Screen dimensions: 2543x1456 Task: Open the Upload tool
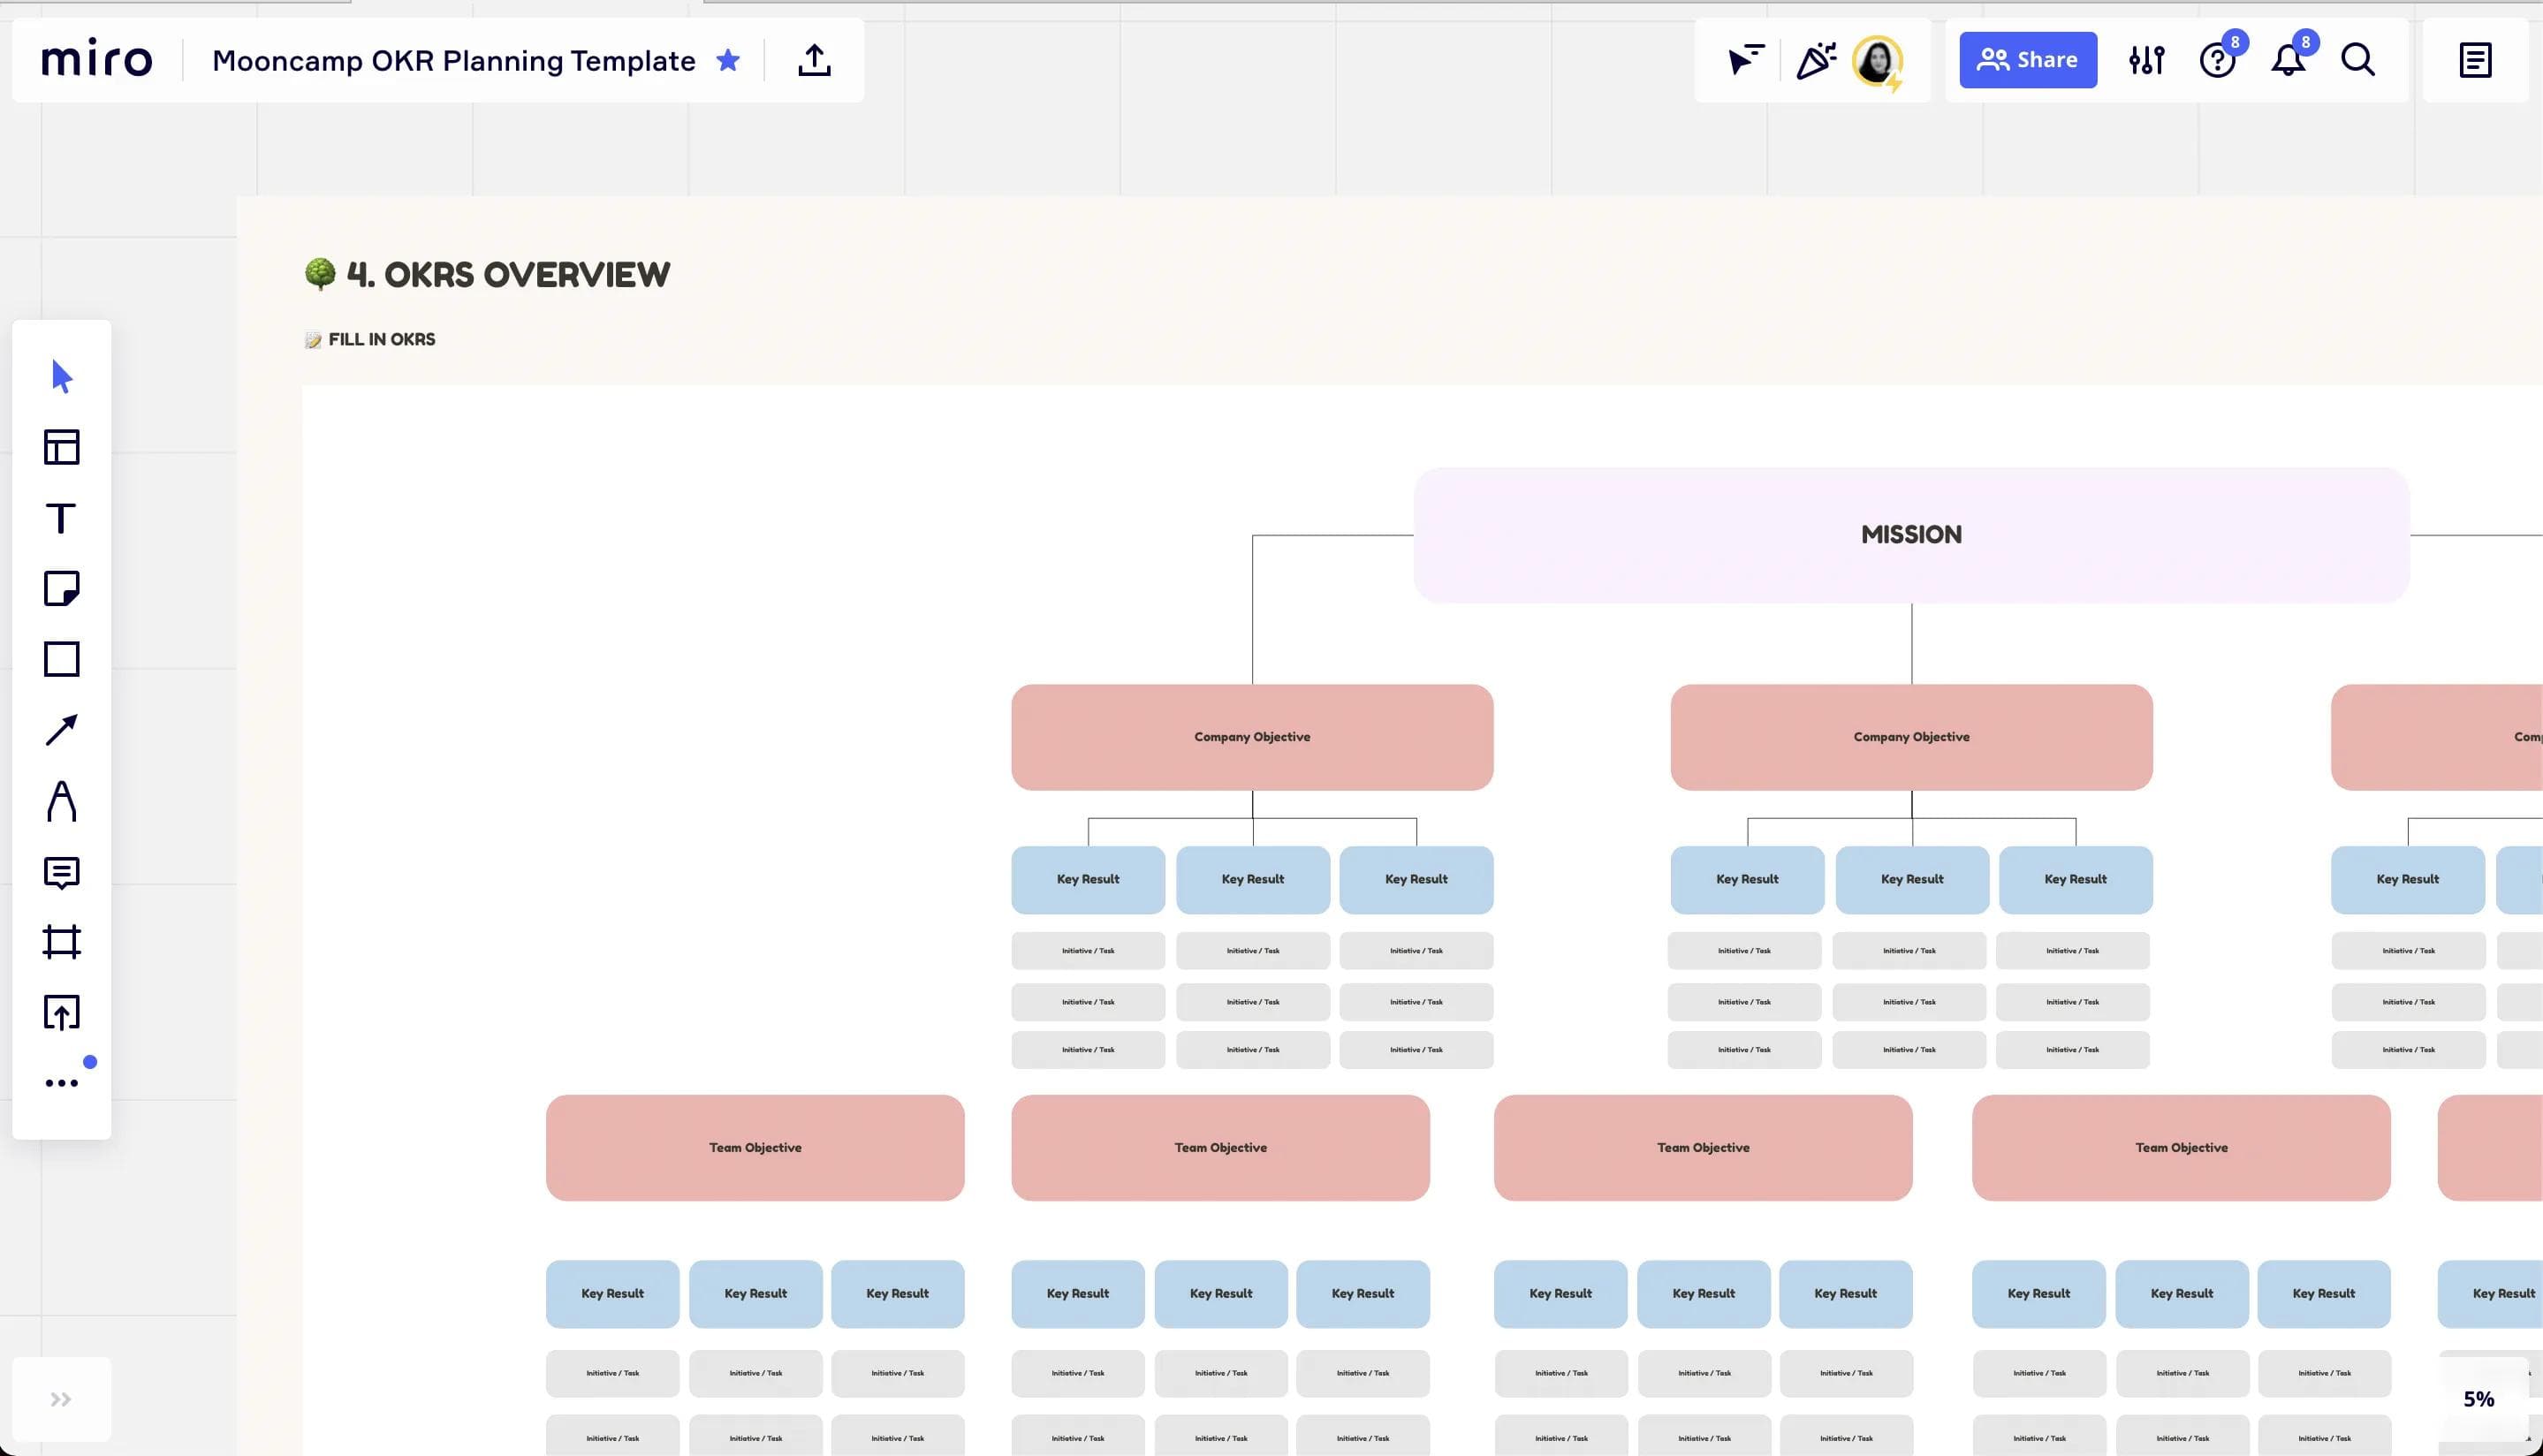tap(61, 1012)
